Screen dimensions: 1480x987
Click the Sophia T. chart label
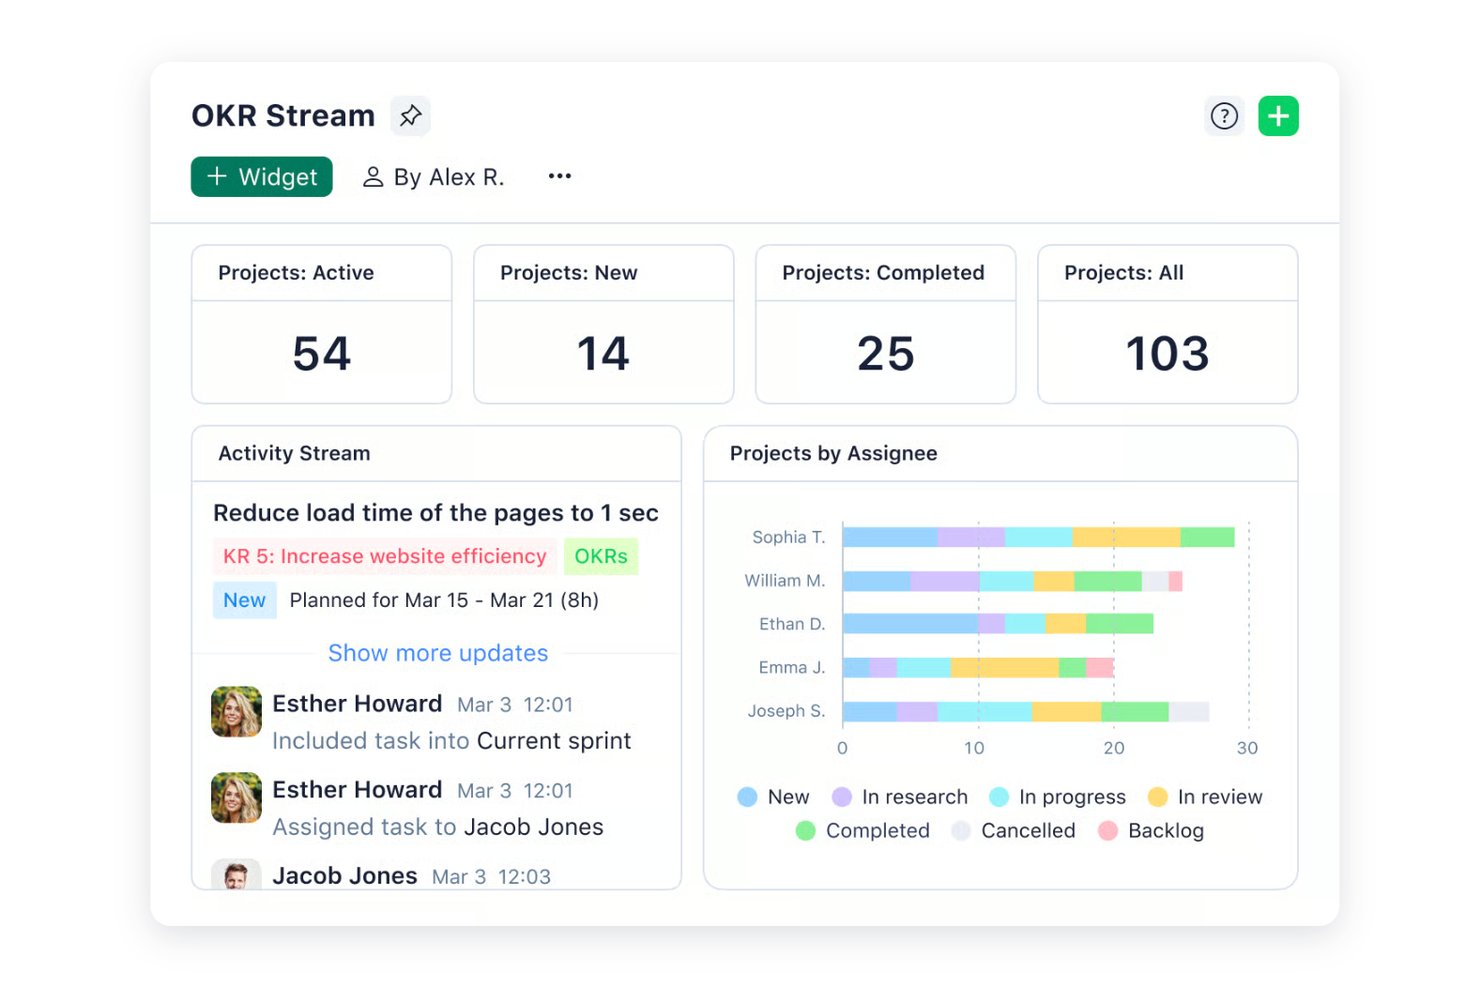click(x=789, y=537)
